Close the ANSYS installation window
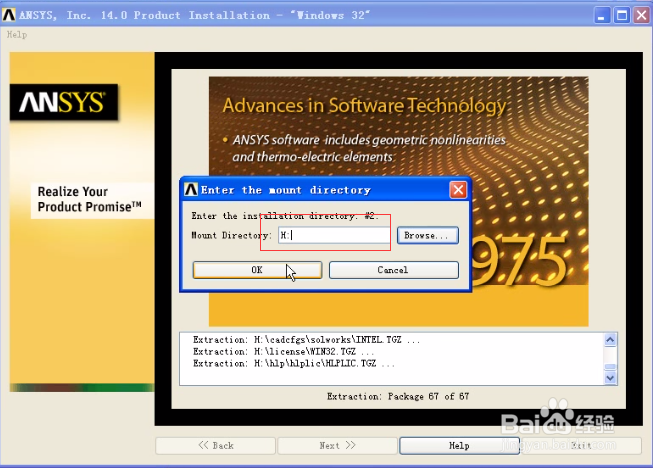 click(642, 15)
